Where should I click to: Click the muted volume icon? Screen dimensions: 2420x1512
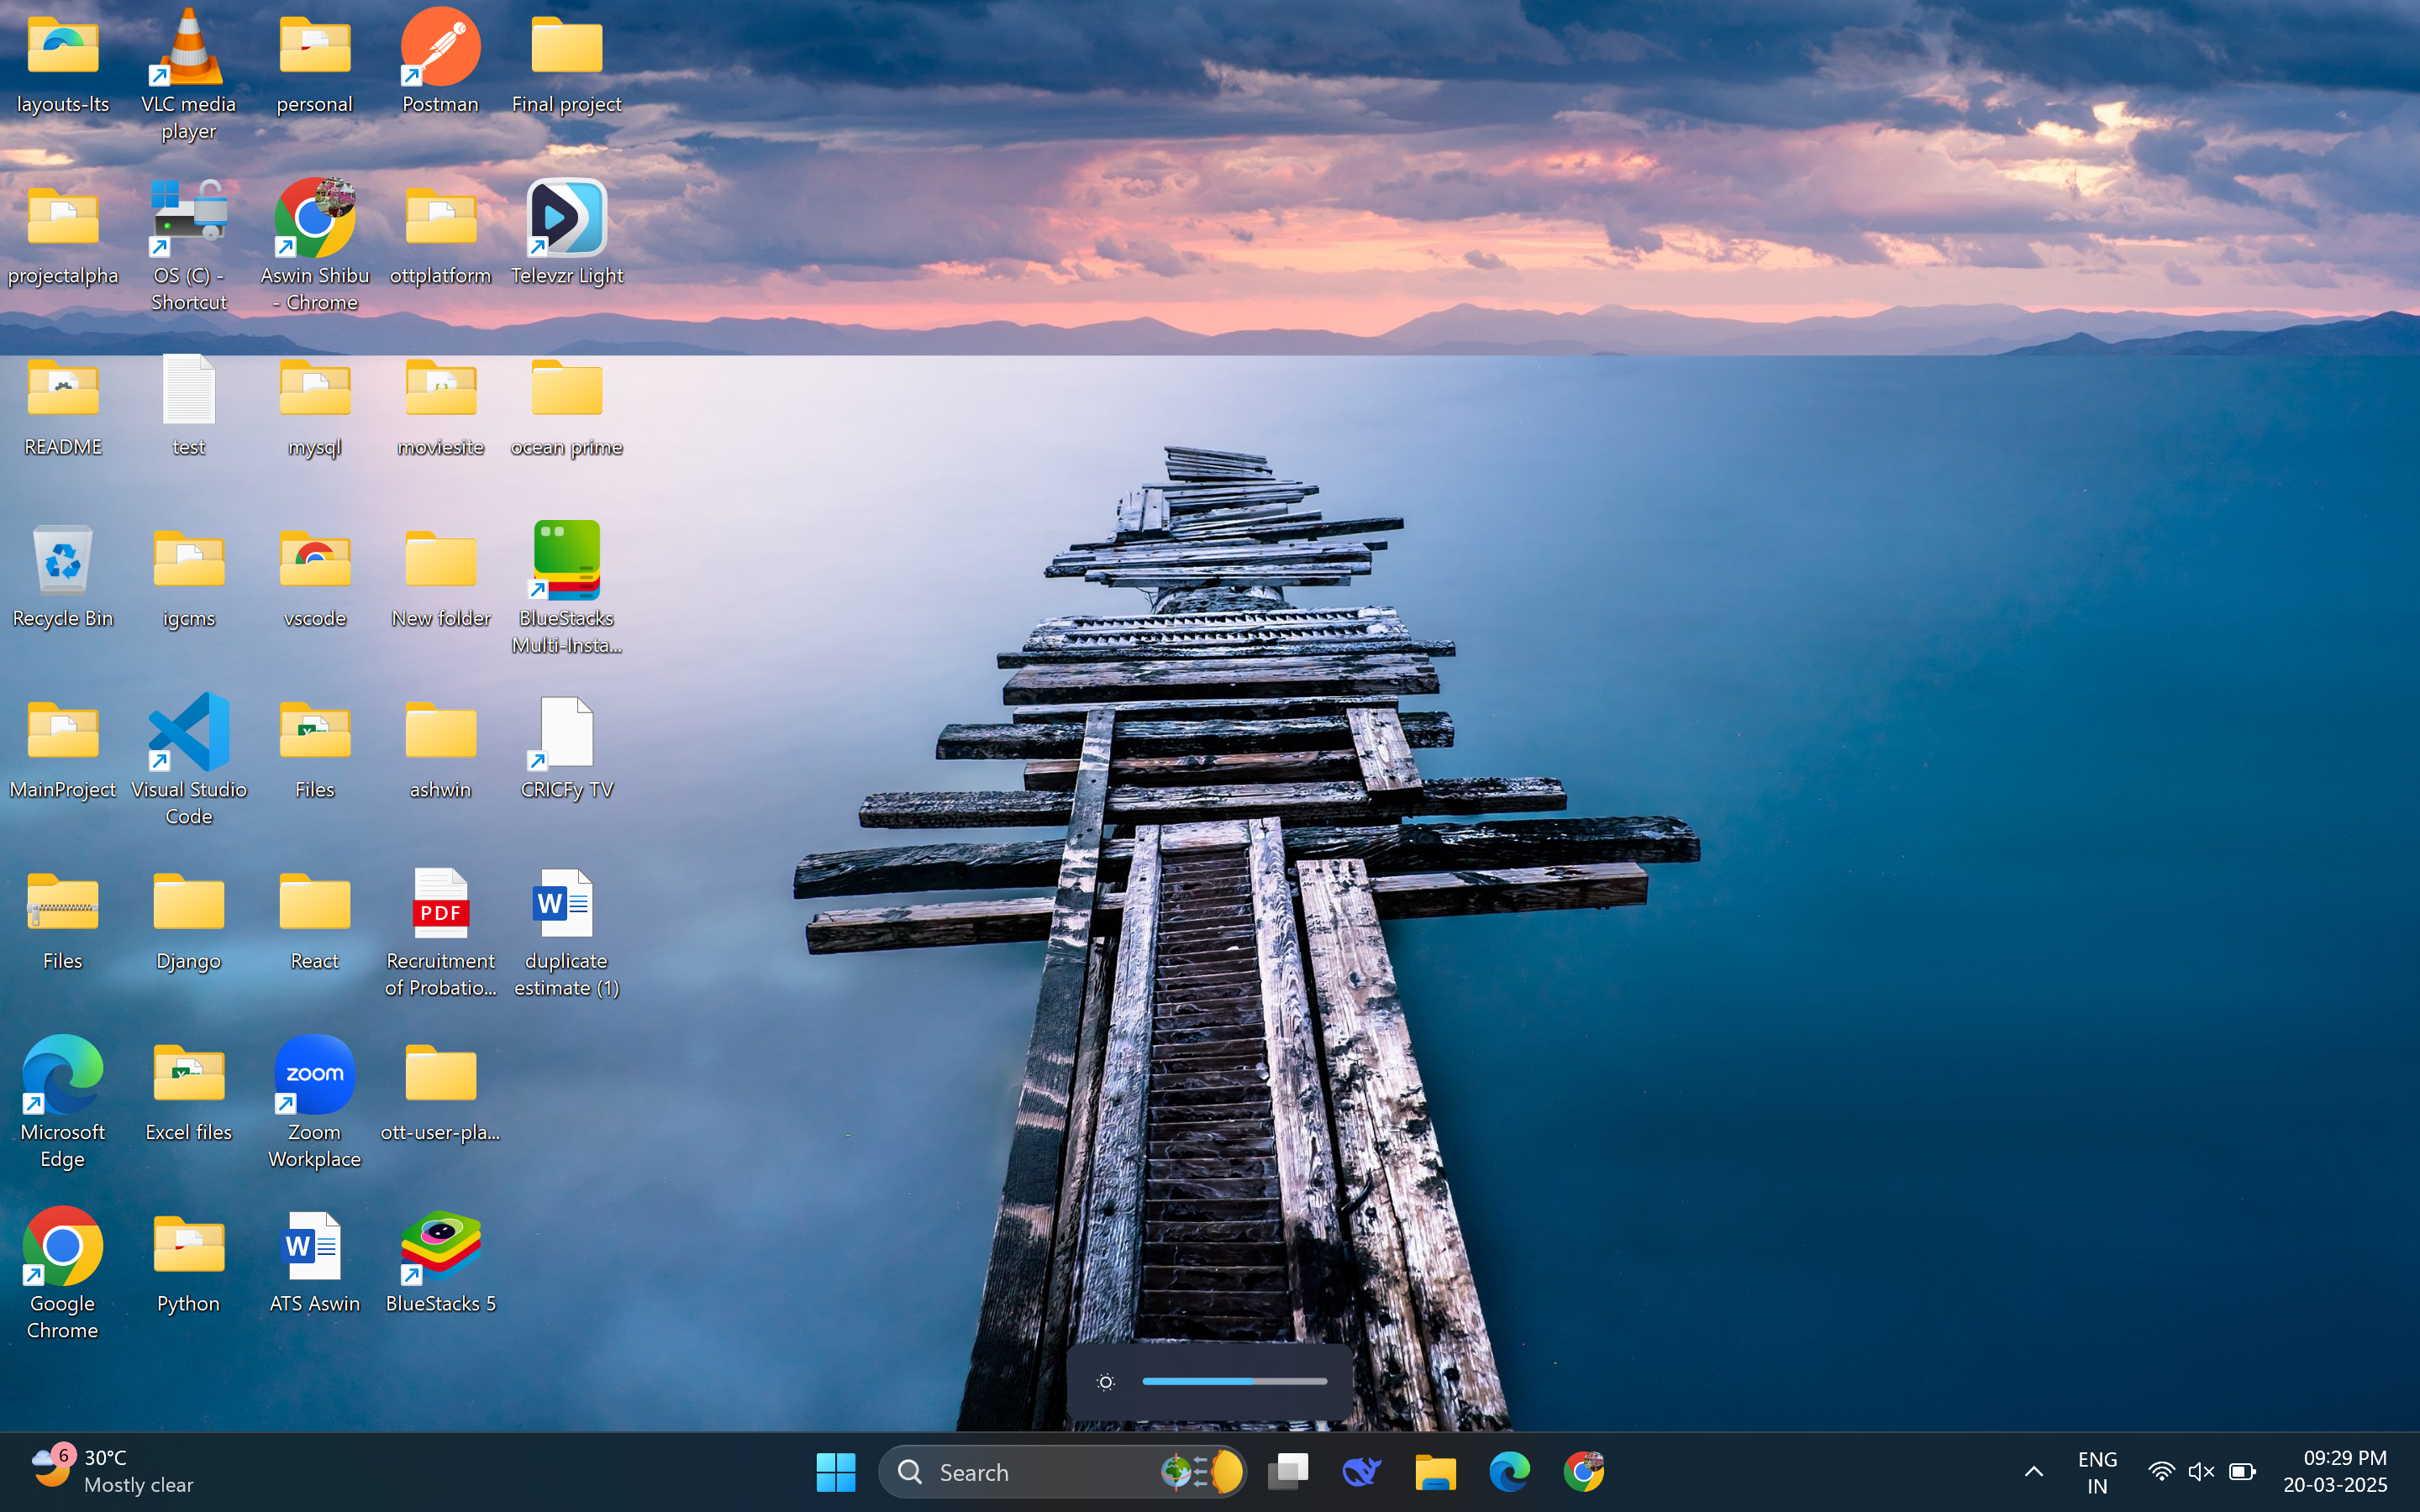point(2201,1472)
